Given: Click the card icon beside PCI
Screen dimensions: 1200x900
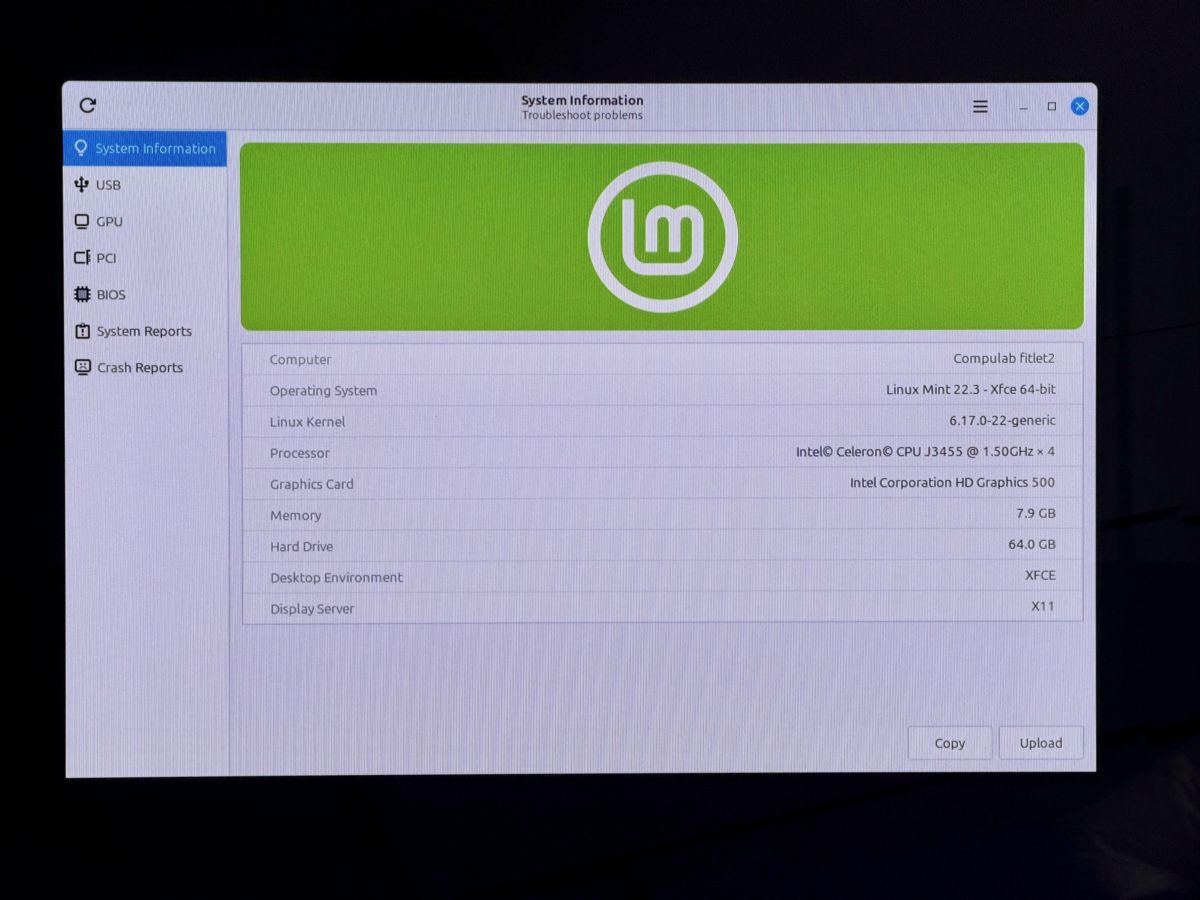Looking at the screenshot, I should click(82, 258).
